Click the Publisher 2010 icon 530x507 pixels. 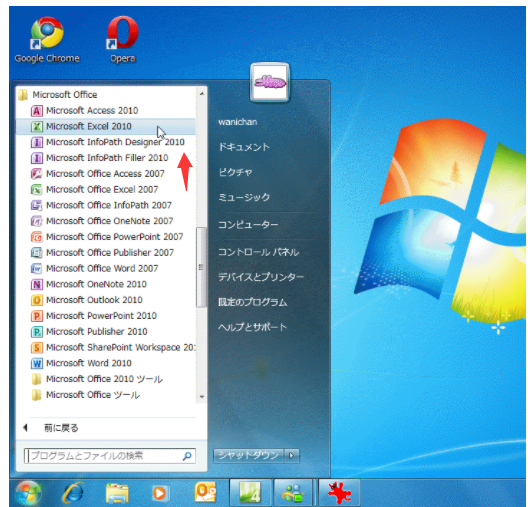pos(37,332)
